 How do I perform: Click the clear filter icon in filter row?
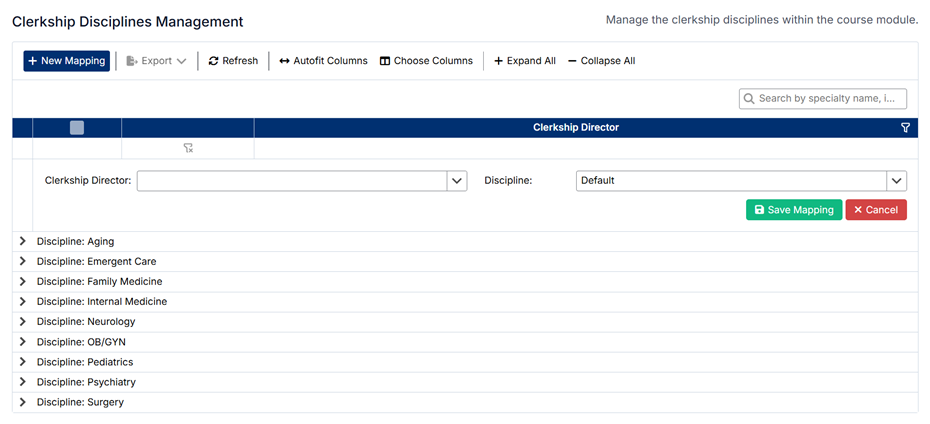(188, 148)
